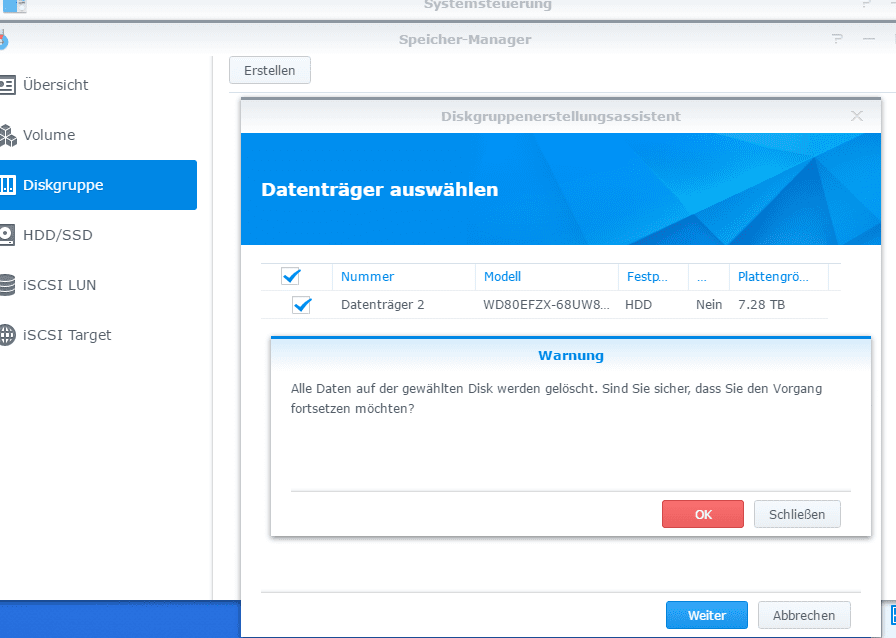Click the Speicher-Manager app icon in title bar

[x=4, y=39]
